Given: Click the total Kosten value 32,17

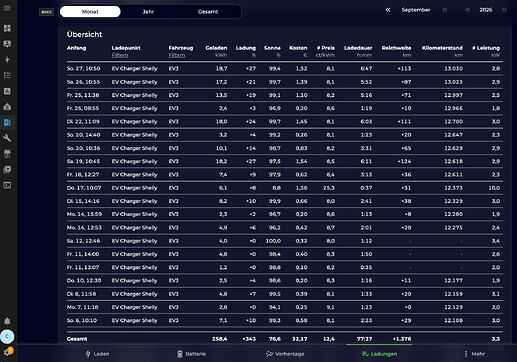Looking at the screenshot, I should tap(300, 339).
